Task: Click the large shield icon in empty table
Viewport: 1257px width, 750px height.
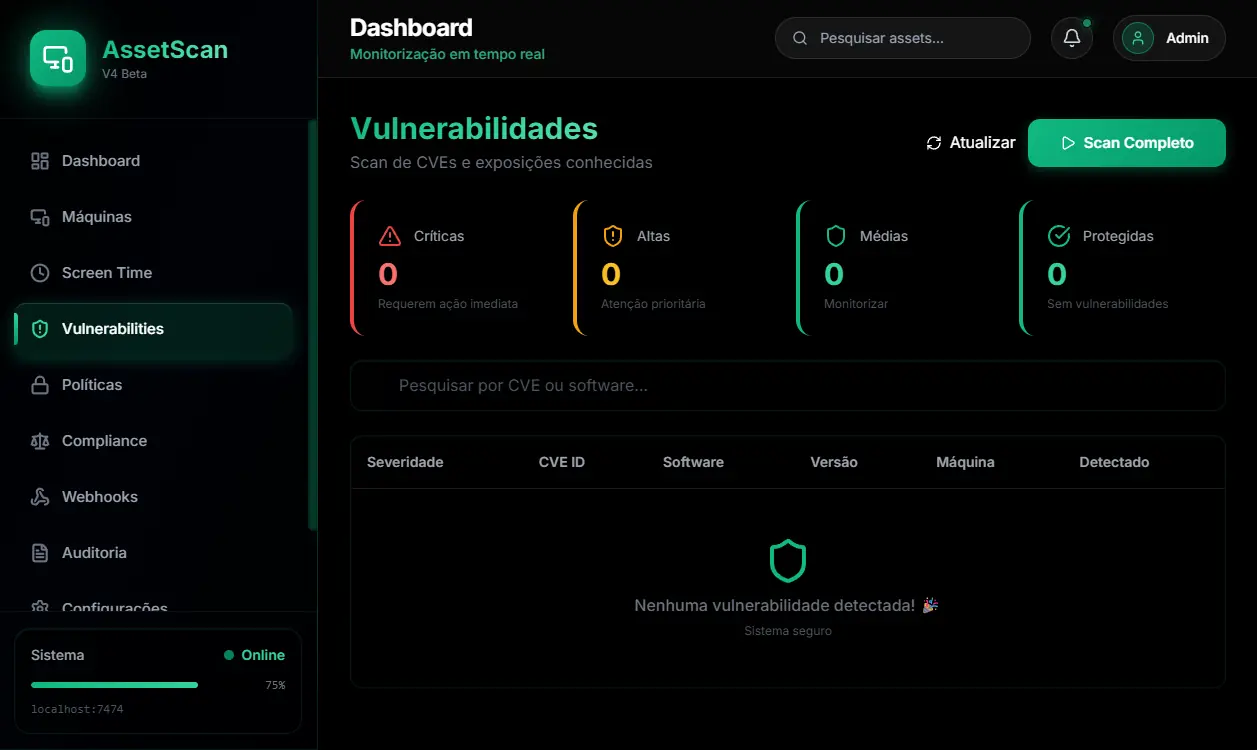Action: (788, 561)
